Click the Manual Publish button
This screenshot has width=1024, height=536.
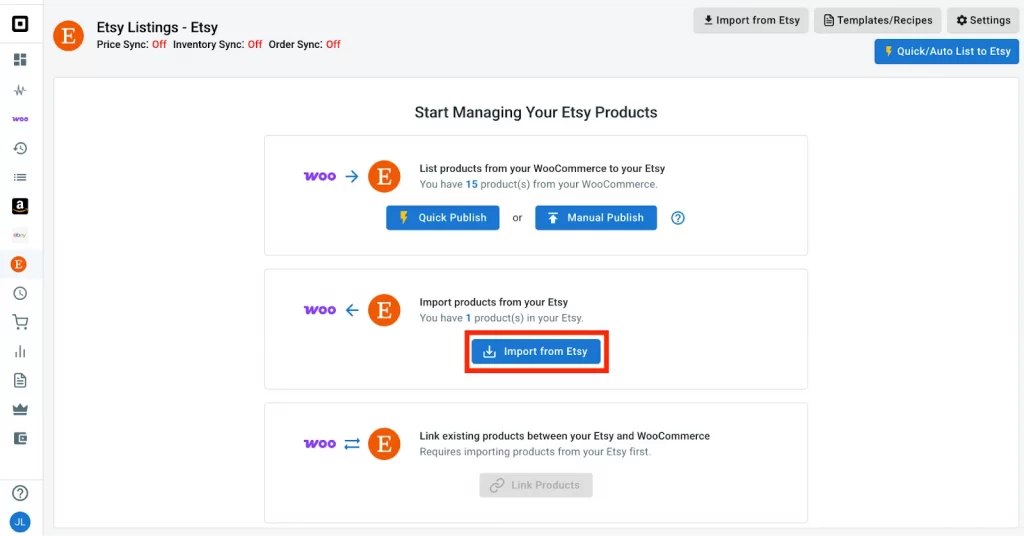coord(596,217)
